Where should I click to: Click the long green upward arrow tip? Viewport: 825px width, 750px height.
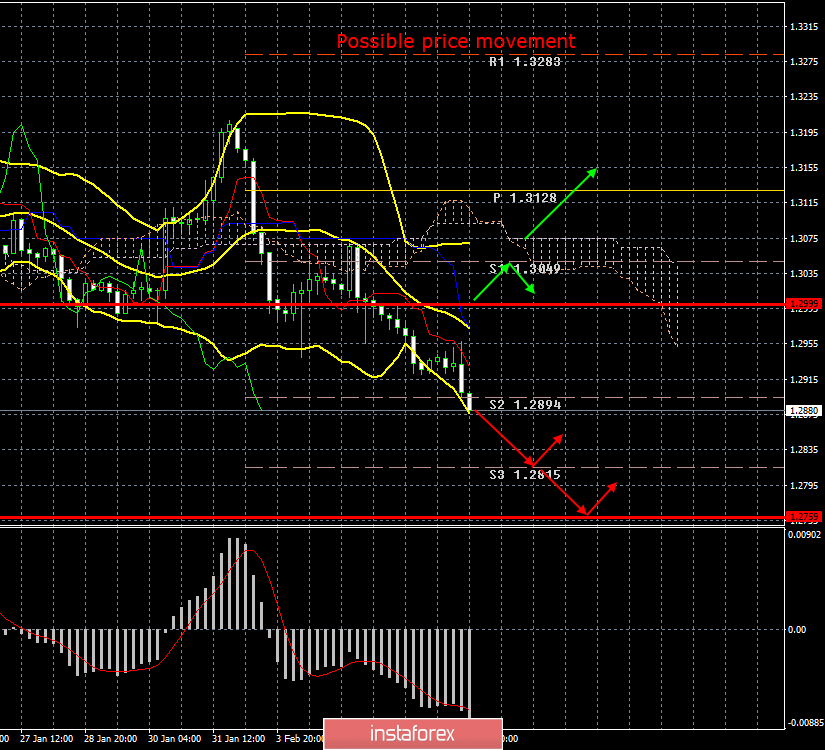pyautogui.click(x=595, y=169)
